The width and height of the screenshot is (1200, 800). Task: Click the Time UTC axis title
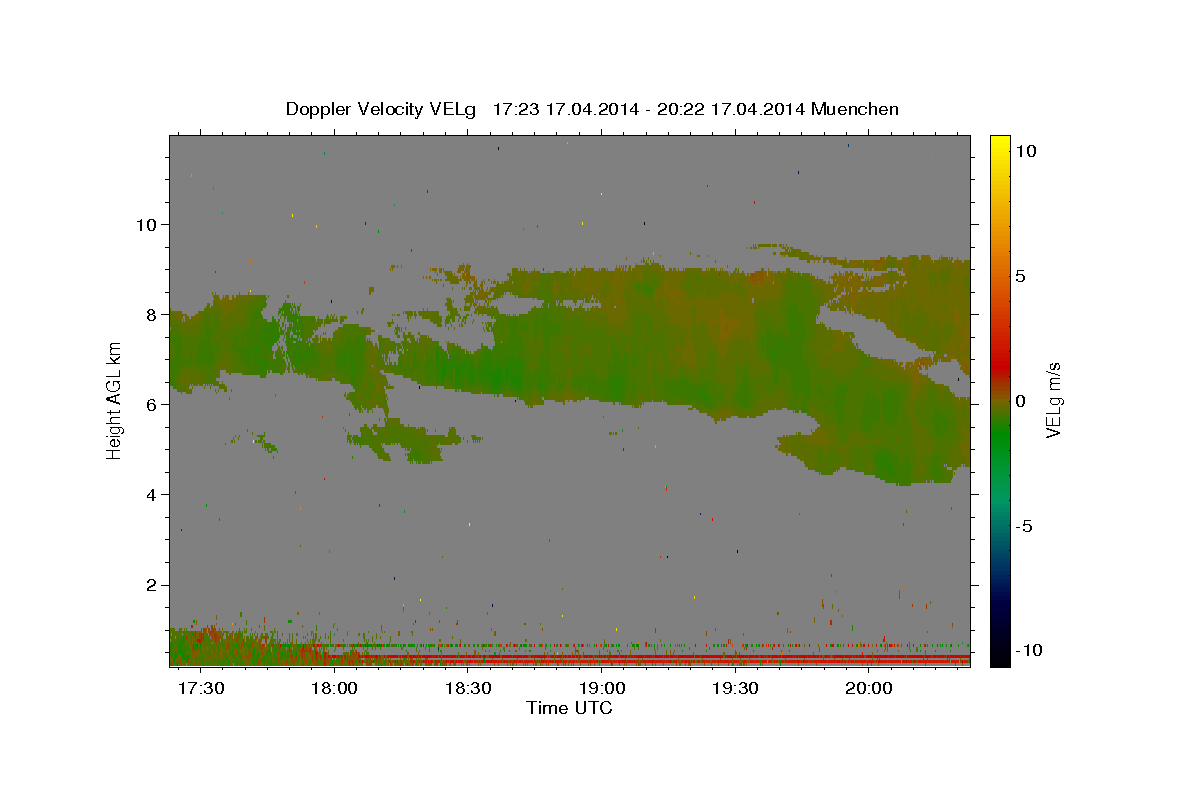click(x=569, y=708)
